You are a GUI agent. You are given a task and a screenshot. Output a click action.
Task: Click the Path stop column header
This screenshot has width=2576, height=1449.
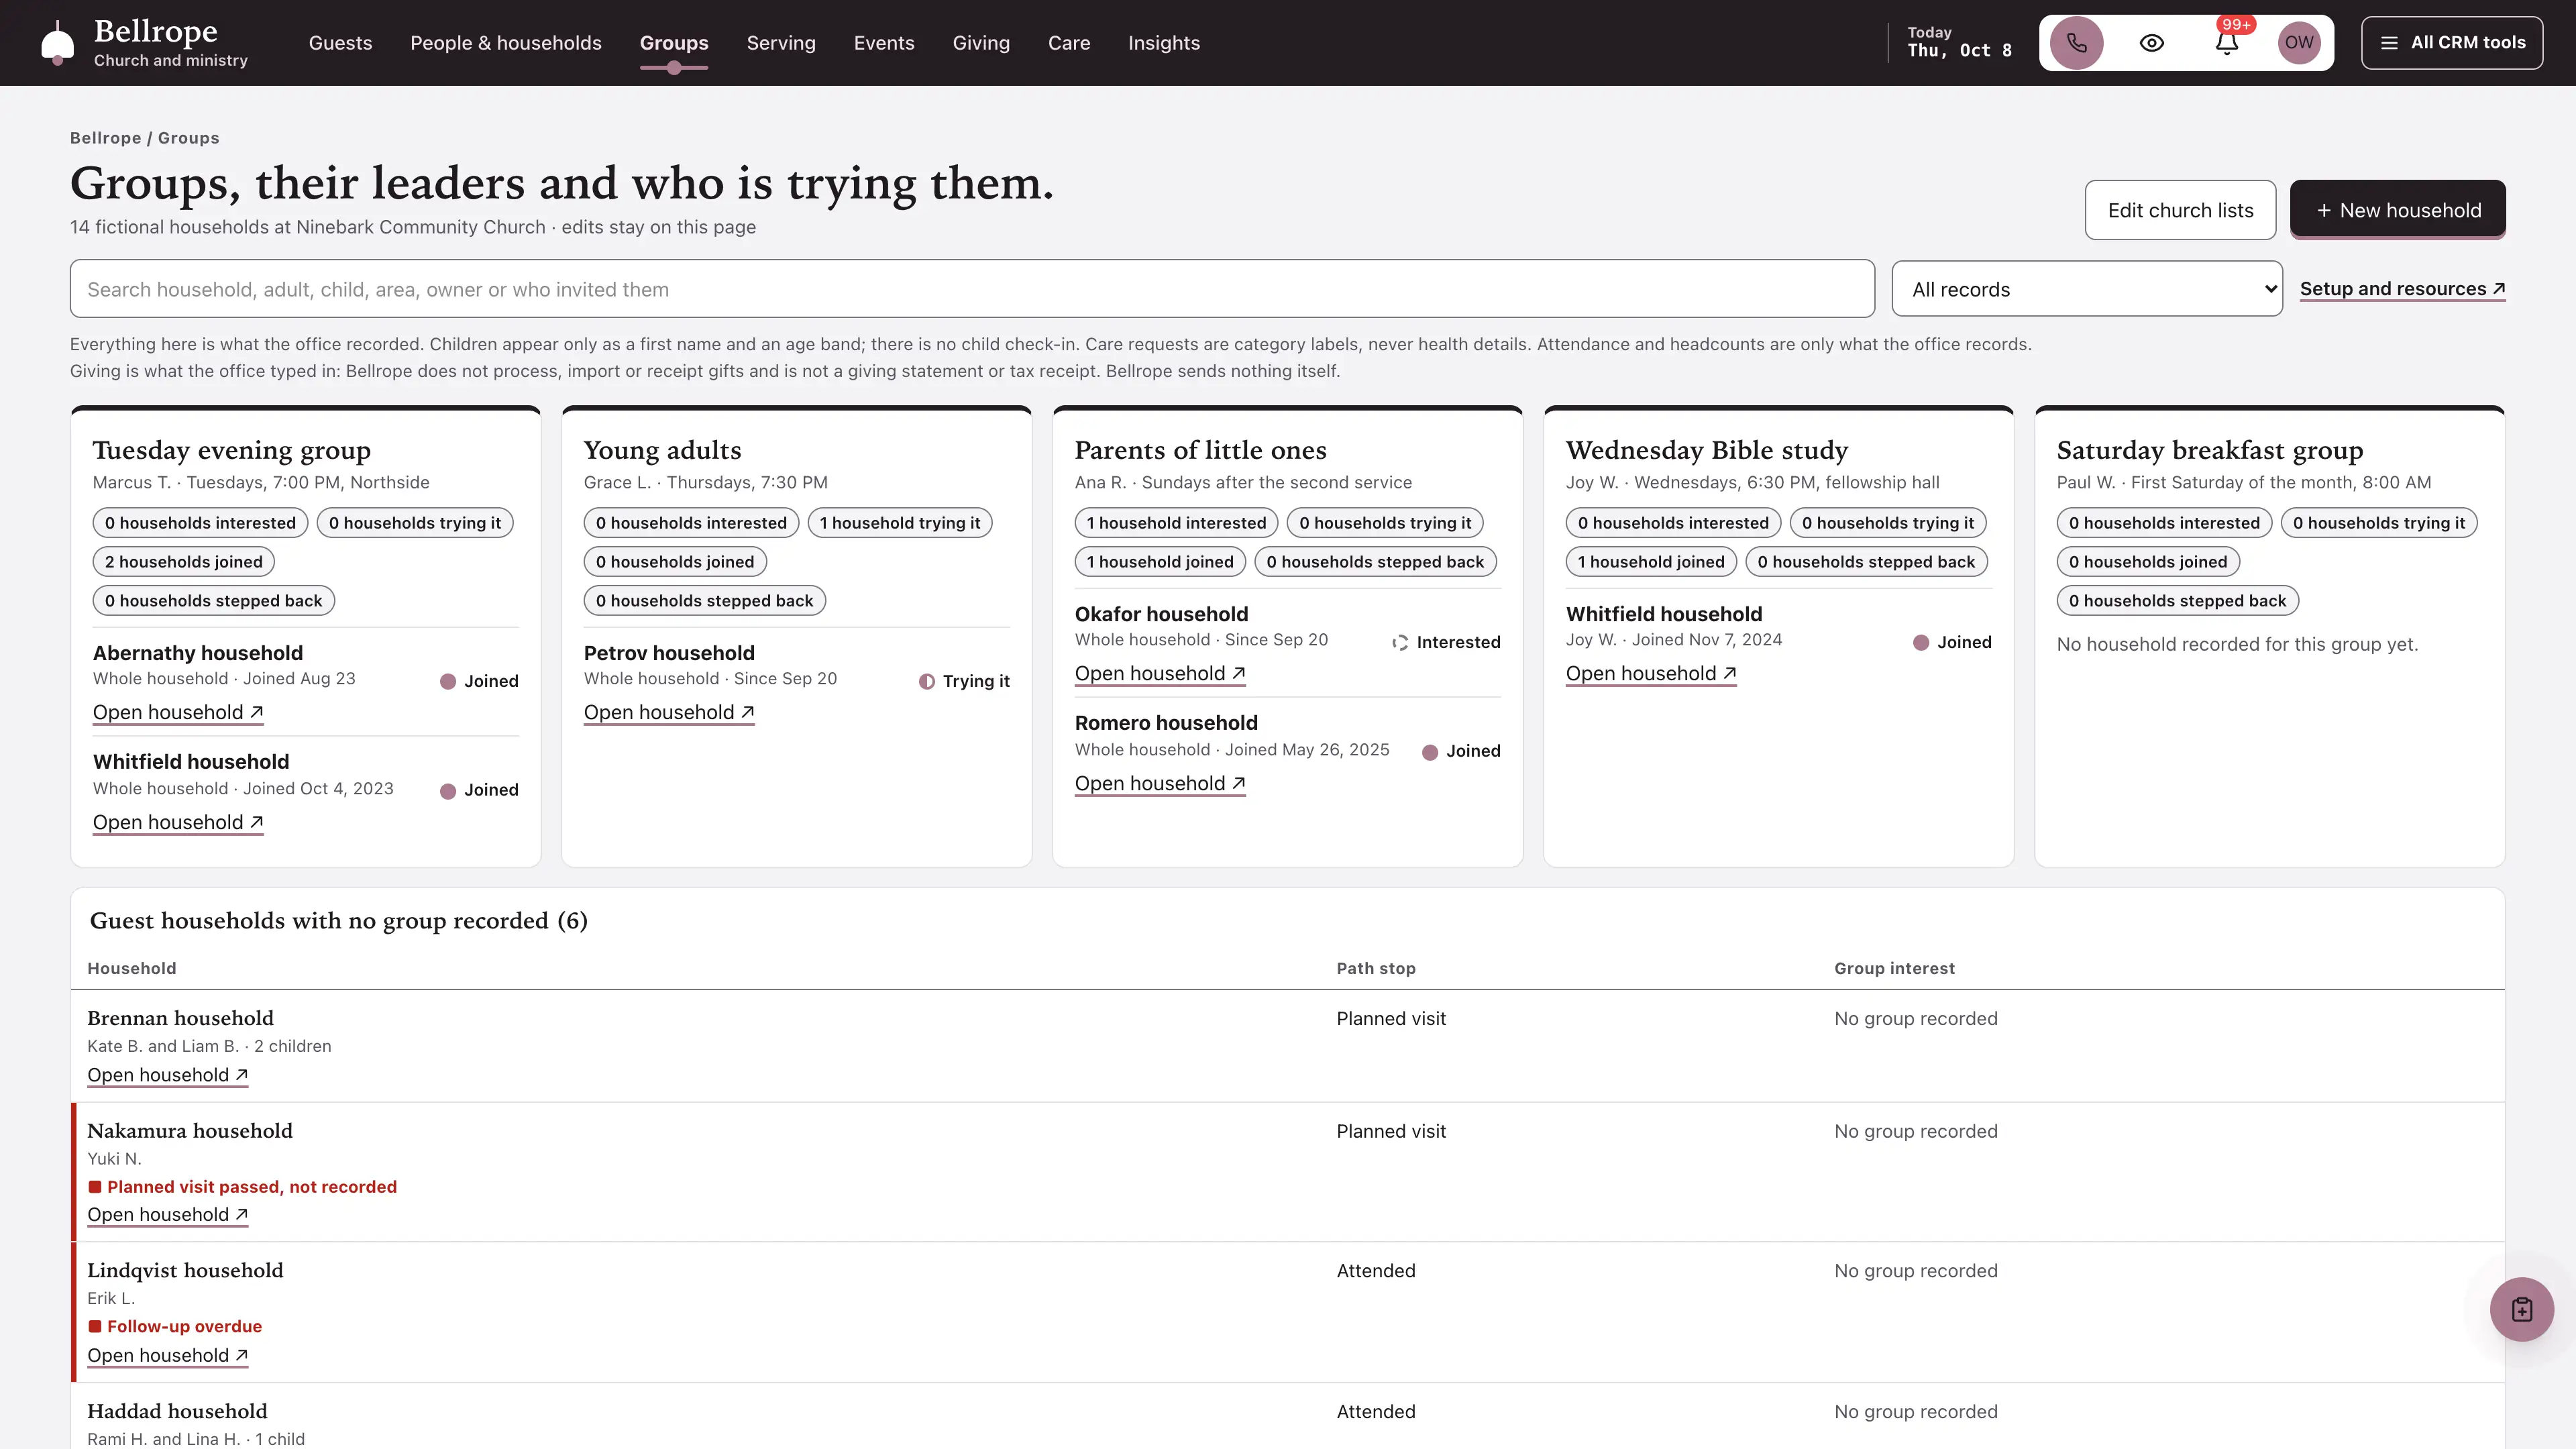[1376, 968]
